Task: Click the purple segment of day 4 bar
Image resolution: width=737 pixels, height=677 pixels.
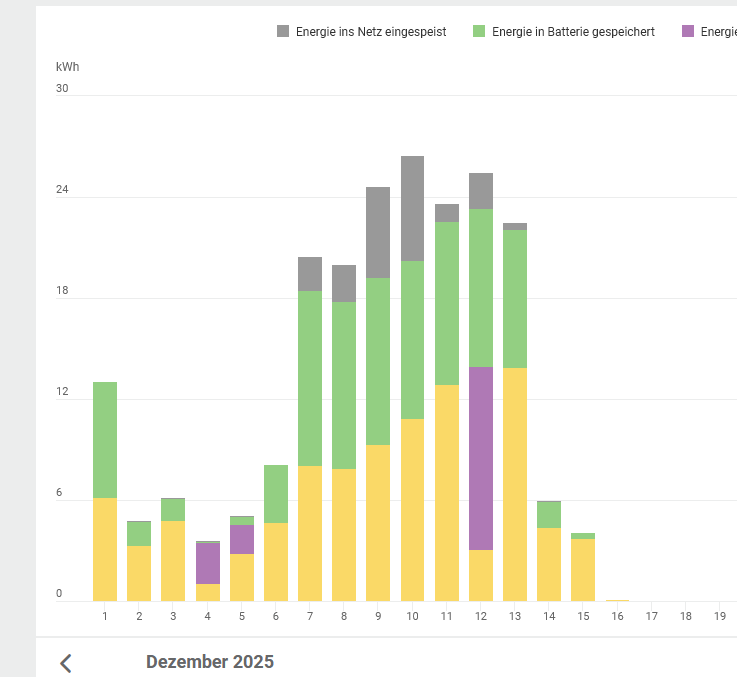Action: coord(208,563)
